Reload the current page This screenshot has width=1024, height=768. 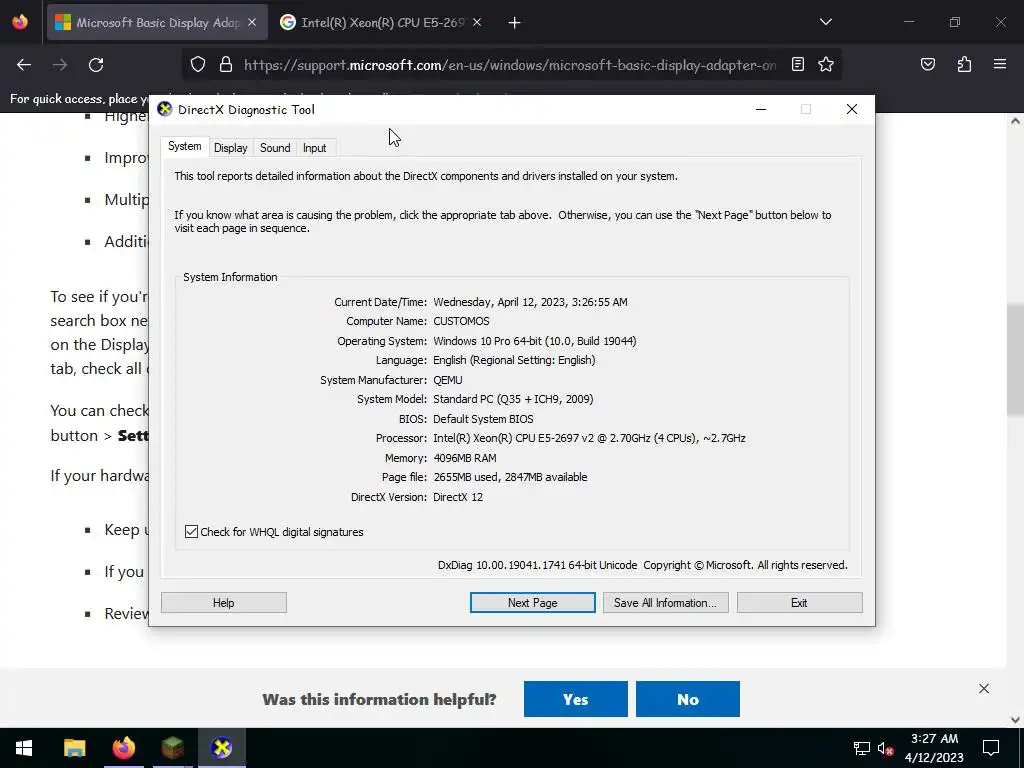point(96,65)
